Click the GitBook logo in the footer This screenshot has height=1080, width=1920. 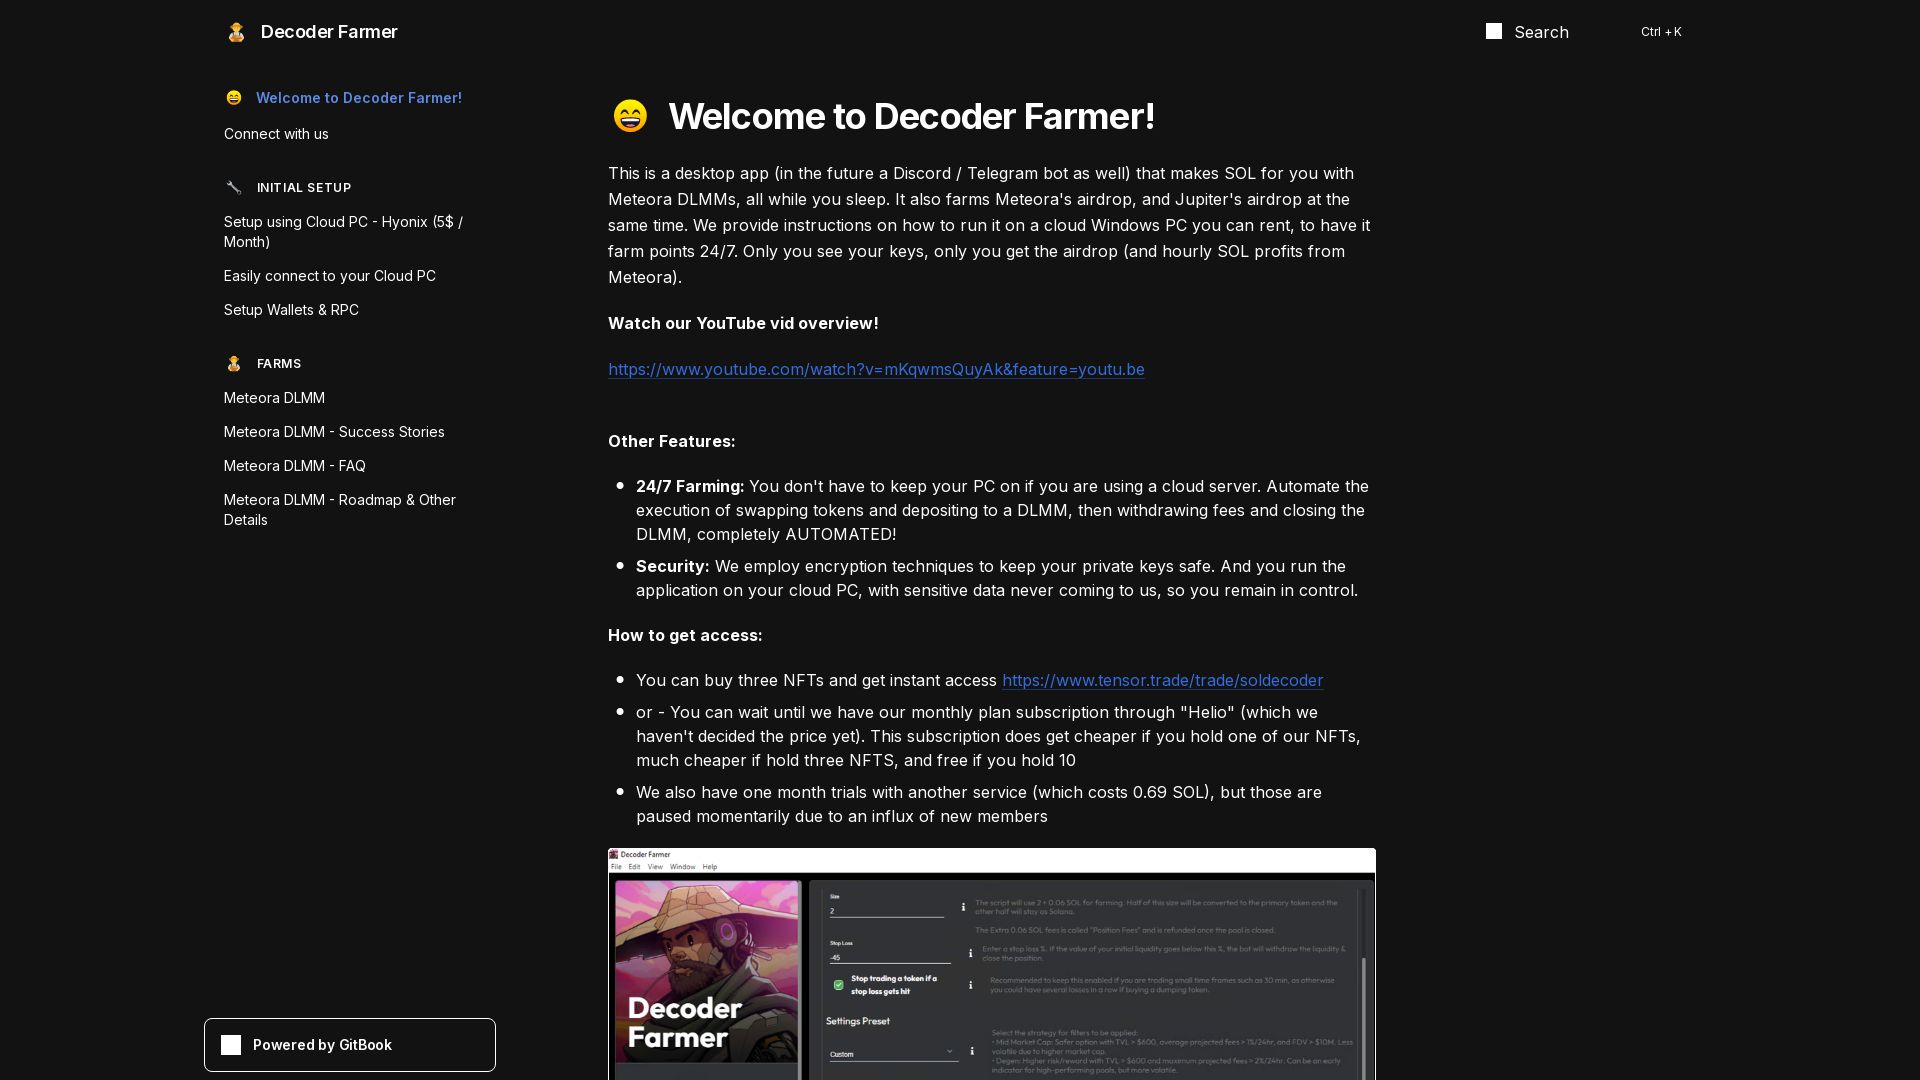coord(231,1045)
